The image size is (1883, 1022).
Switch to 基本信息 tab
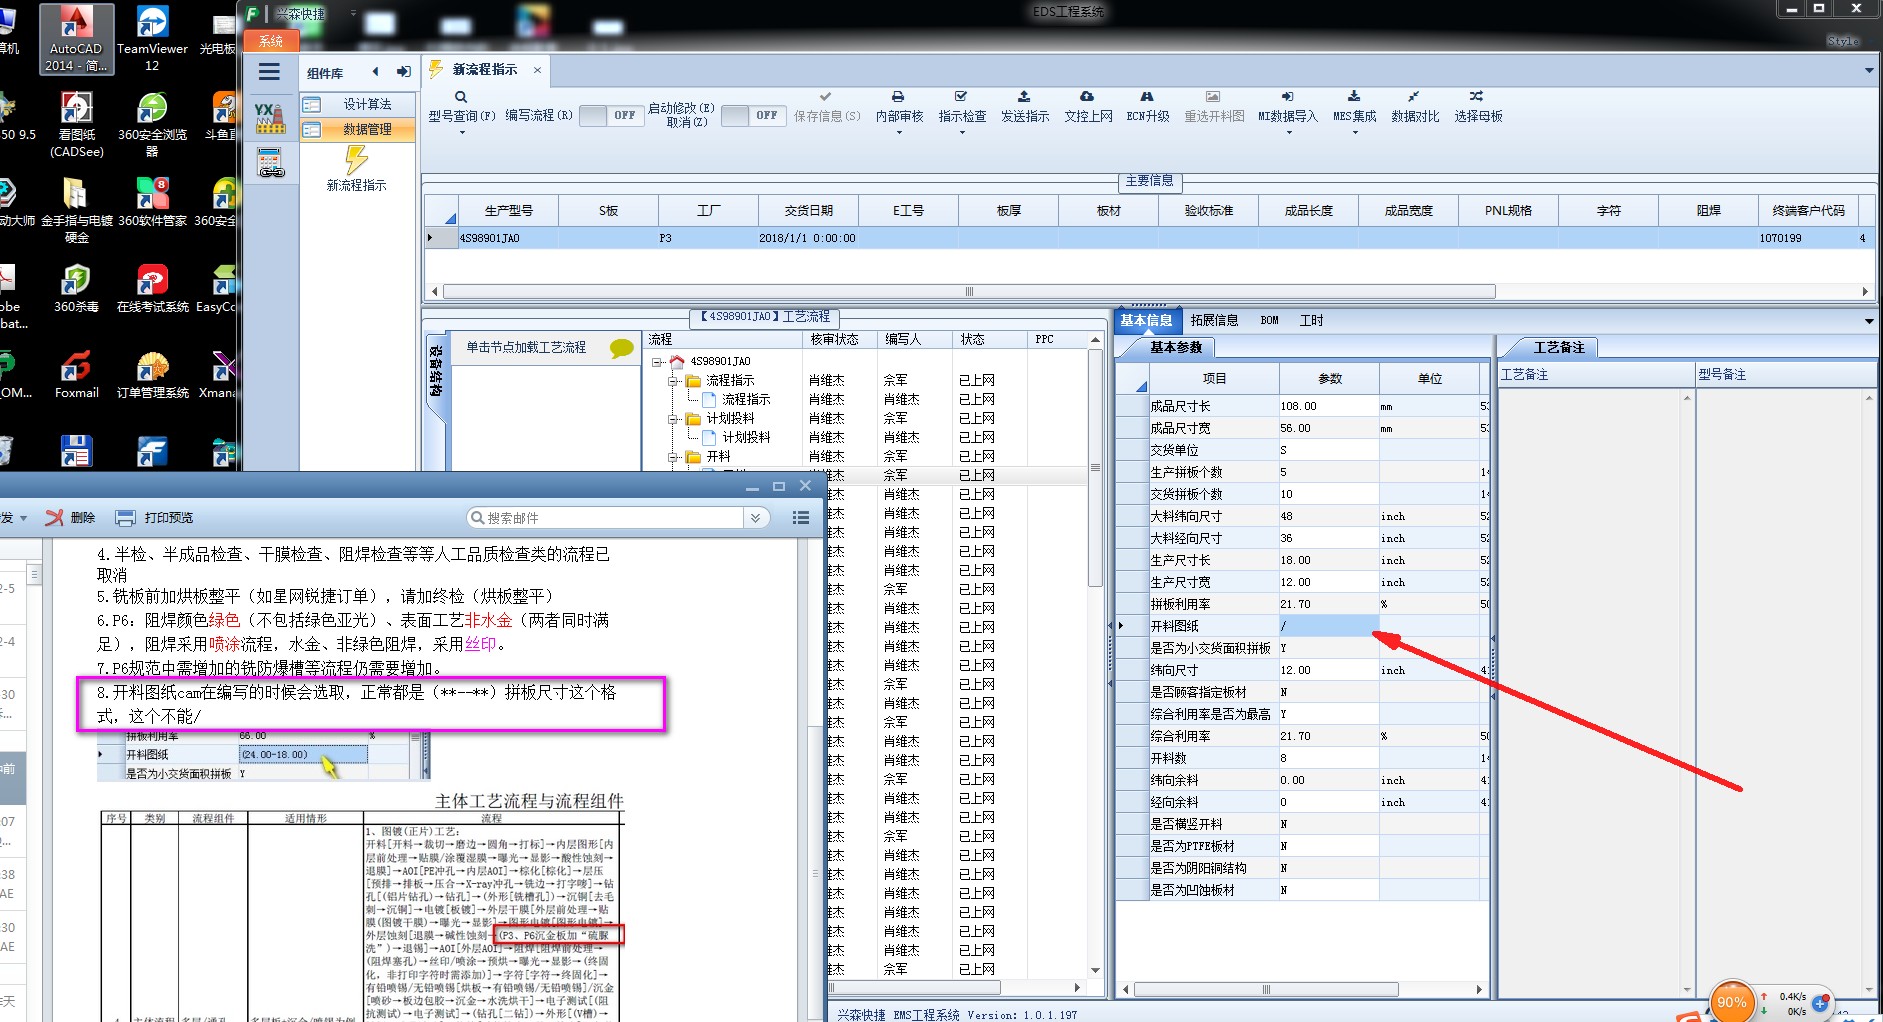tap(1146, 320)
